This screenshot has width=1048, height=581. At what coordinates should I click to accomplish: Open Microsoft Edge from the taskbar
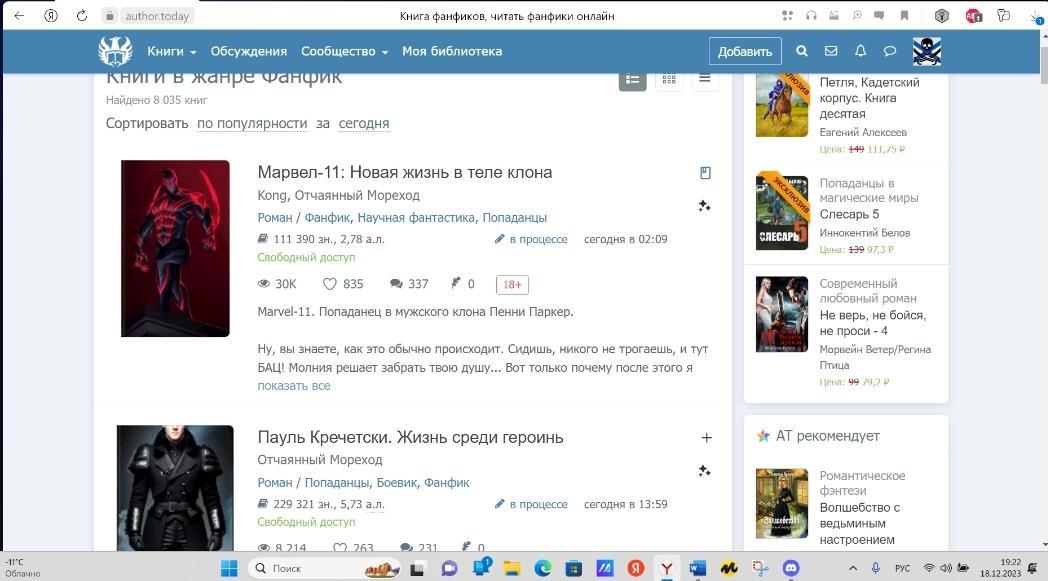coord(543,568)
